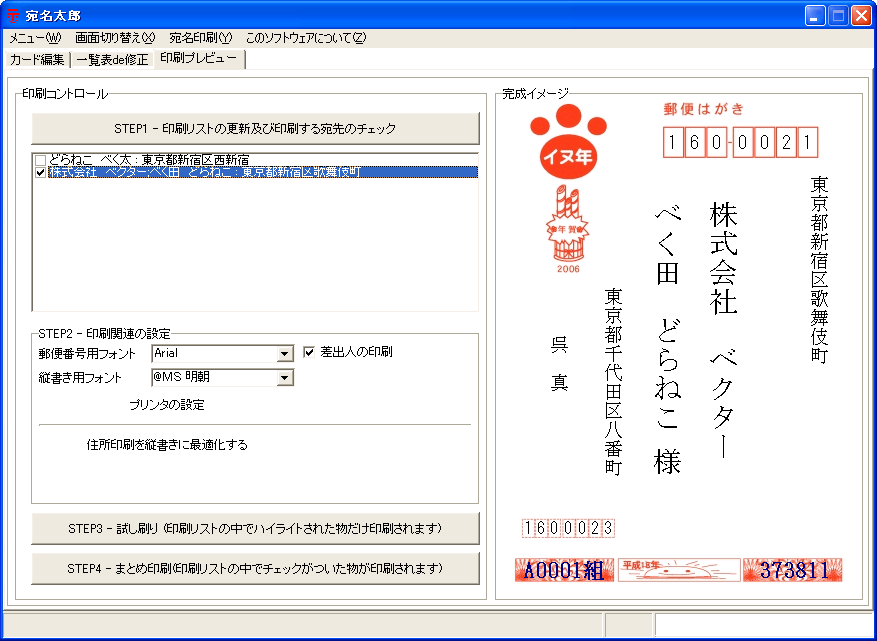877x641 pixels.
Task: Open the 縦書き用フォント dropdown arrow
Action: [x=285, y=378]
